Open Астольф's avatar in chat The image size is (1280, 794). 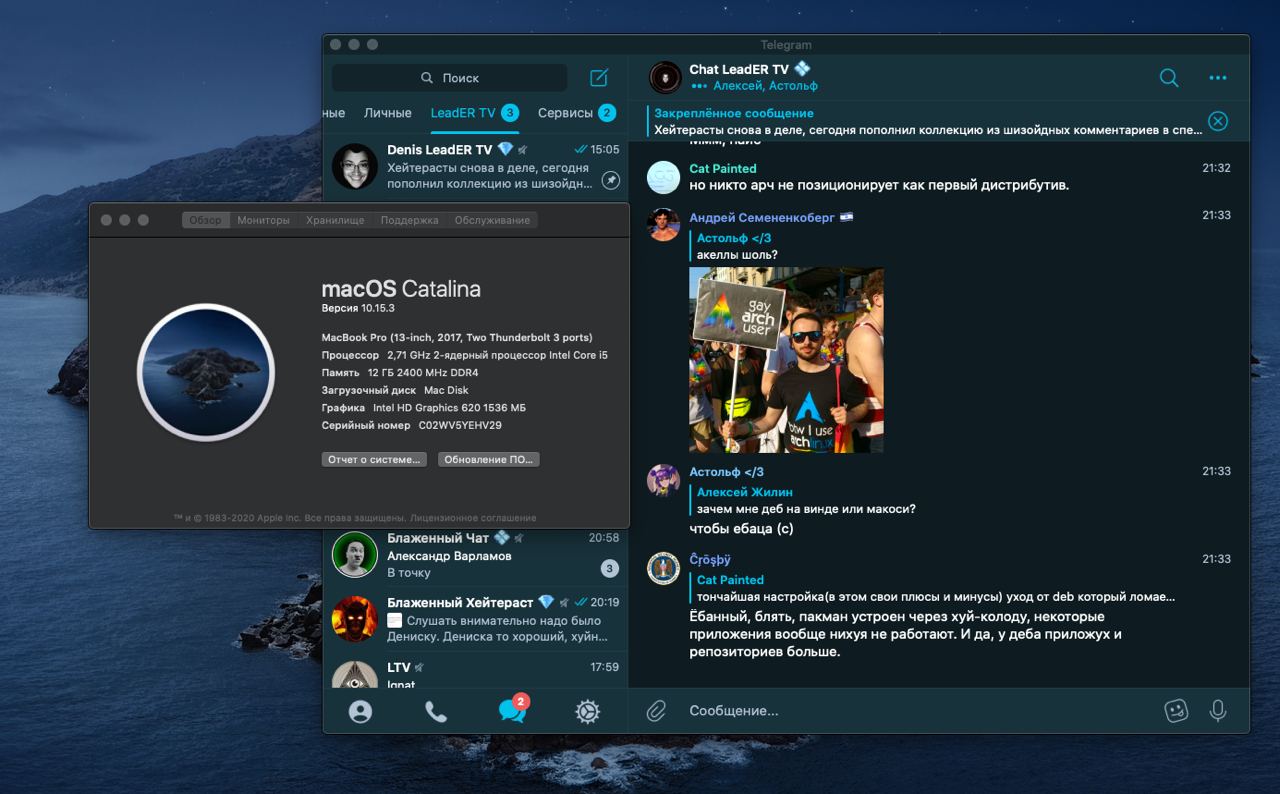coord(664,480)
